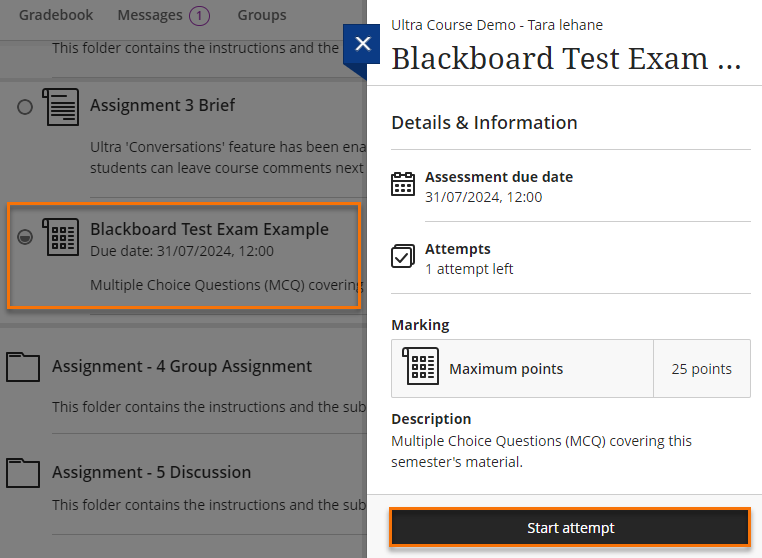
Task: Click the Assignment - 5 Discussion folder icon
Action: point(22,472)
